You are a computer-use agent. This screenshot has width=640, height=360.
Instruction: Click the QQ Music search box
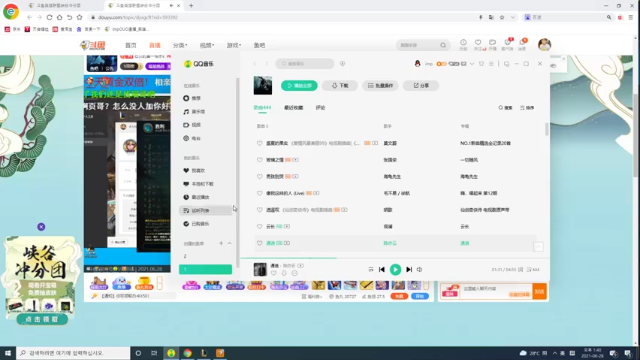click(x=305, y=64)
